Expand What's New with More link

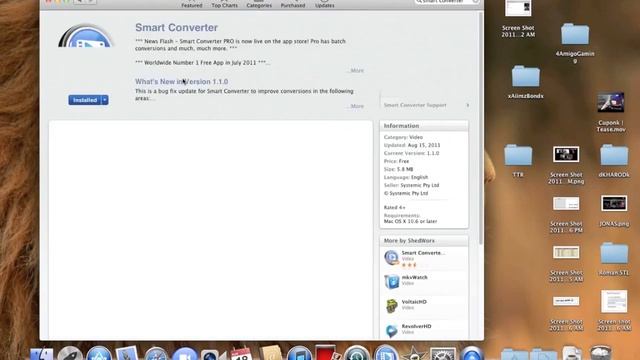tap(356, 106)
